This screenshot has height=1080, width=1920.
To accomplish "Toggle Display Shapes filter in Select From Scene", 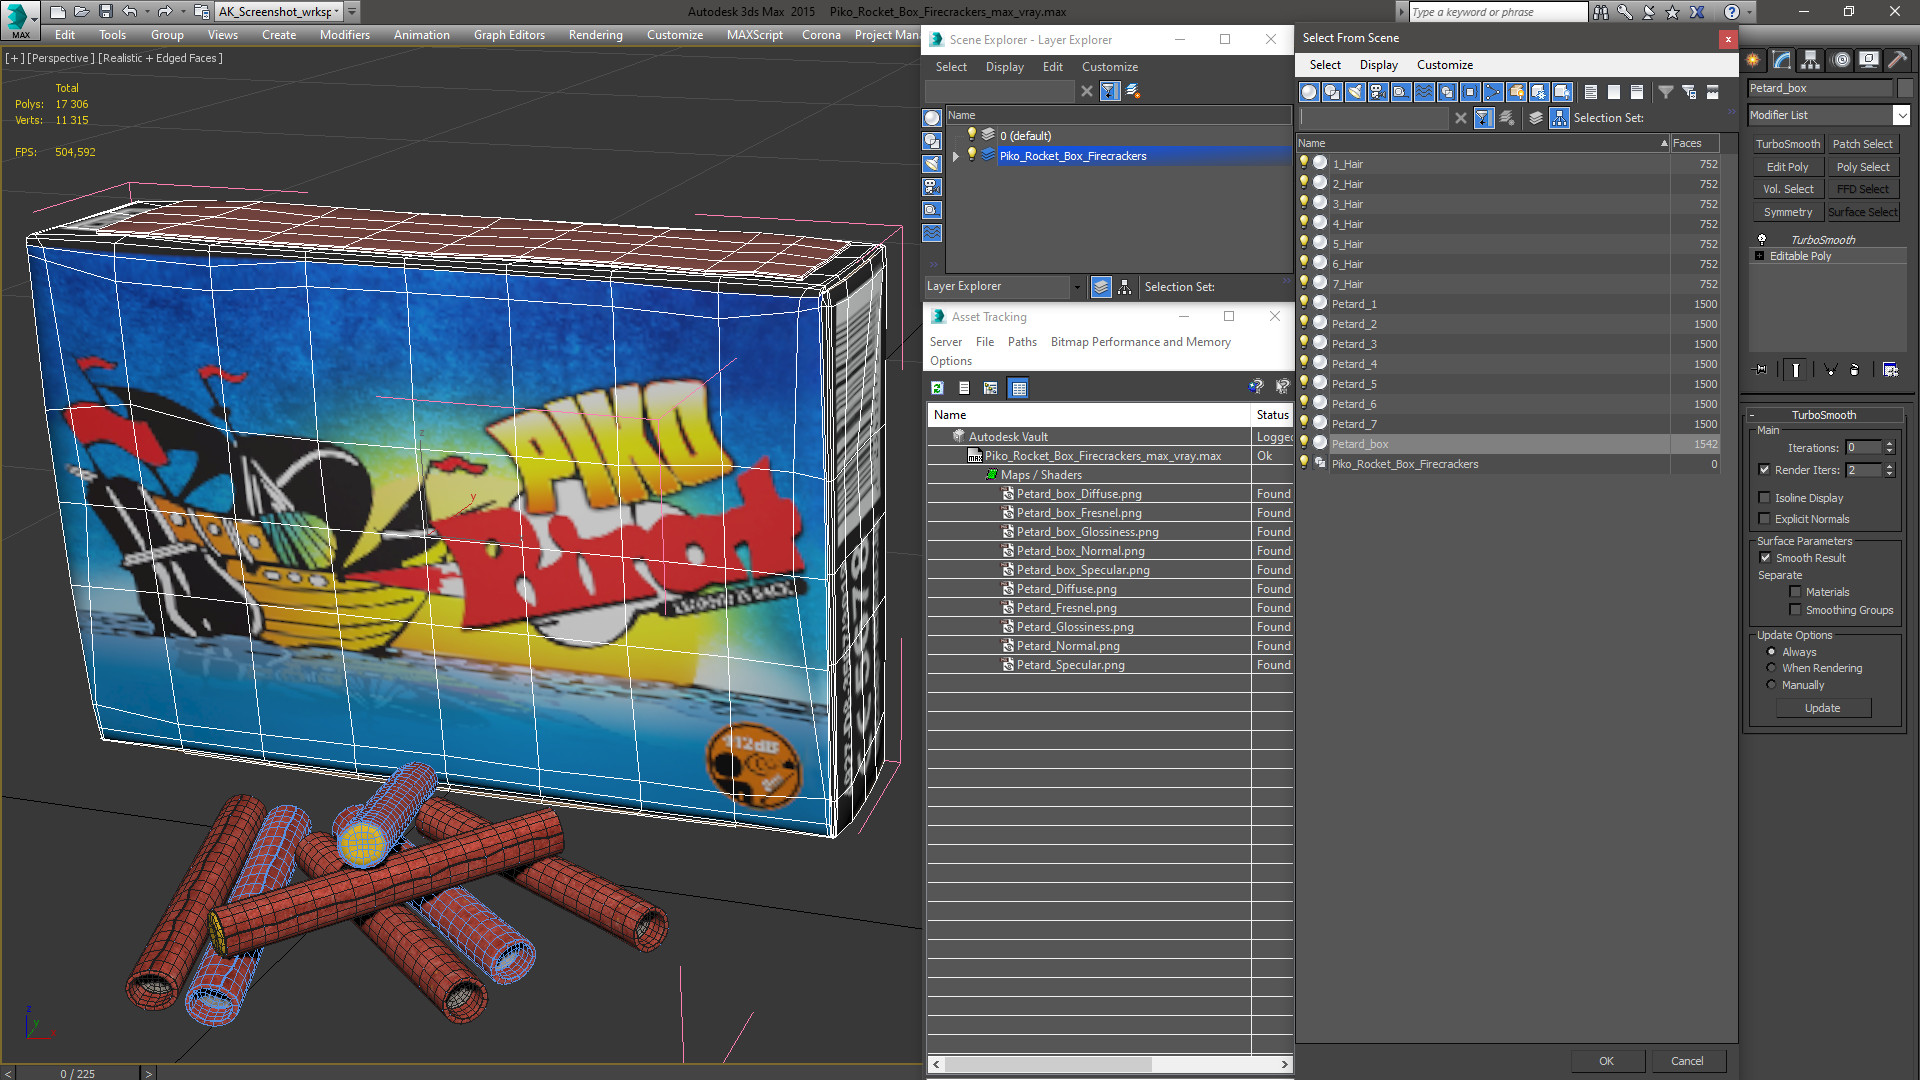I will coord(1332,92).
